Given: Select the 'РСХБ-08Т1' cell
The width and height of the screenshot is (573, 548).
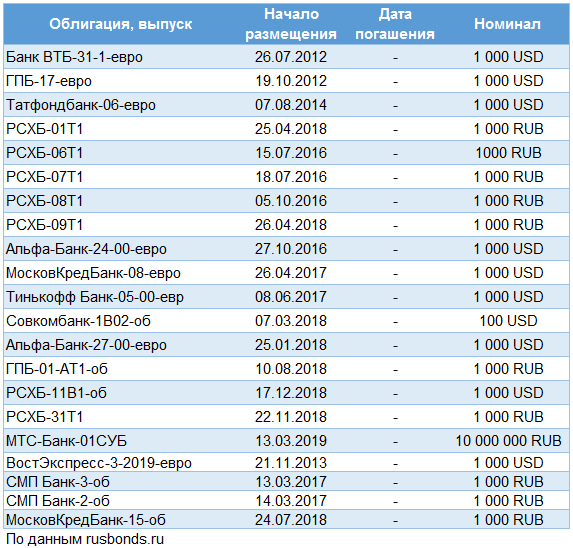Looking at the screenshot, I should [45, 201].
